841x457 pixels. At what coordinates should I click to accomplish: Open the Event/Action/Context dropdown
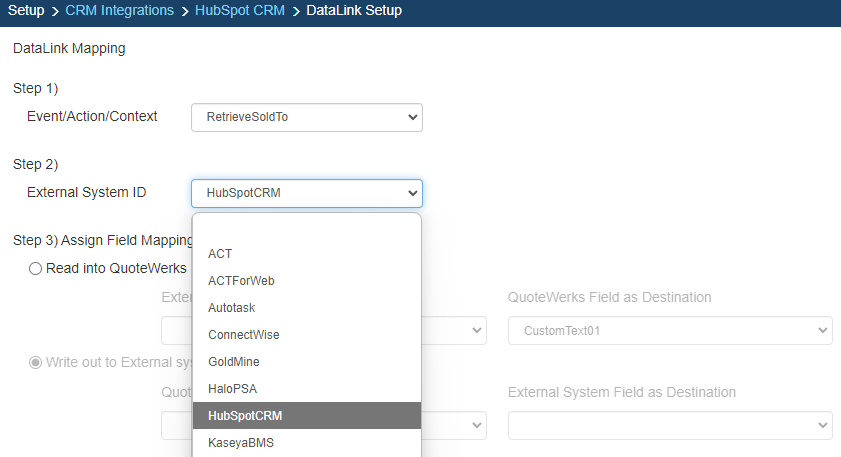click(306, 117)
